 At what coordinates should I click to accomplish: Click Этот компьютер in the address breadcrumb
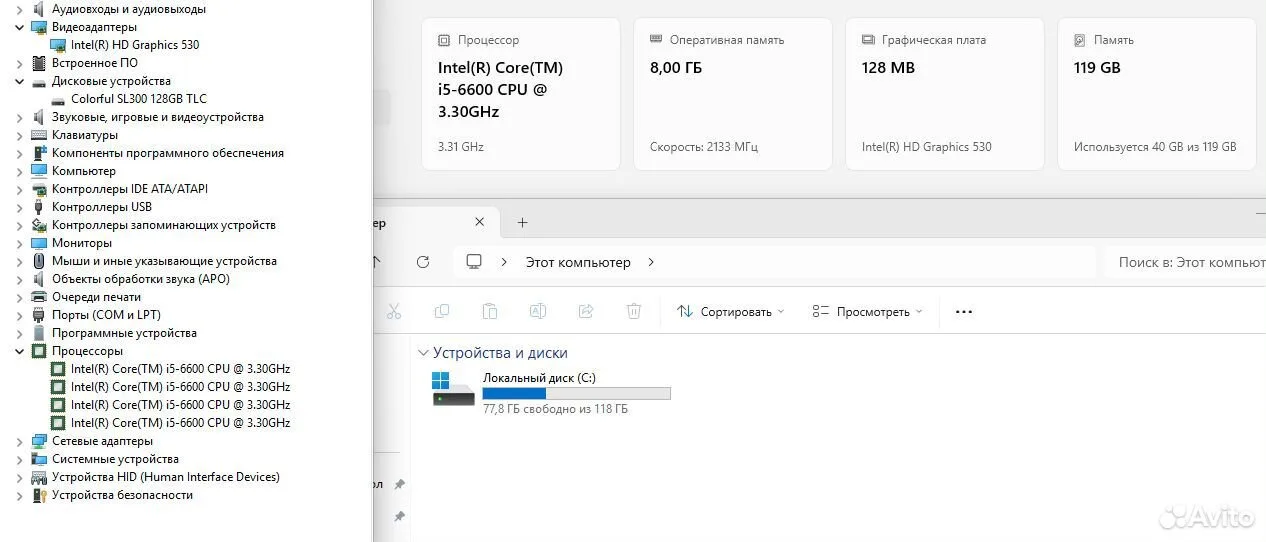pos(578,262)
